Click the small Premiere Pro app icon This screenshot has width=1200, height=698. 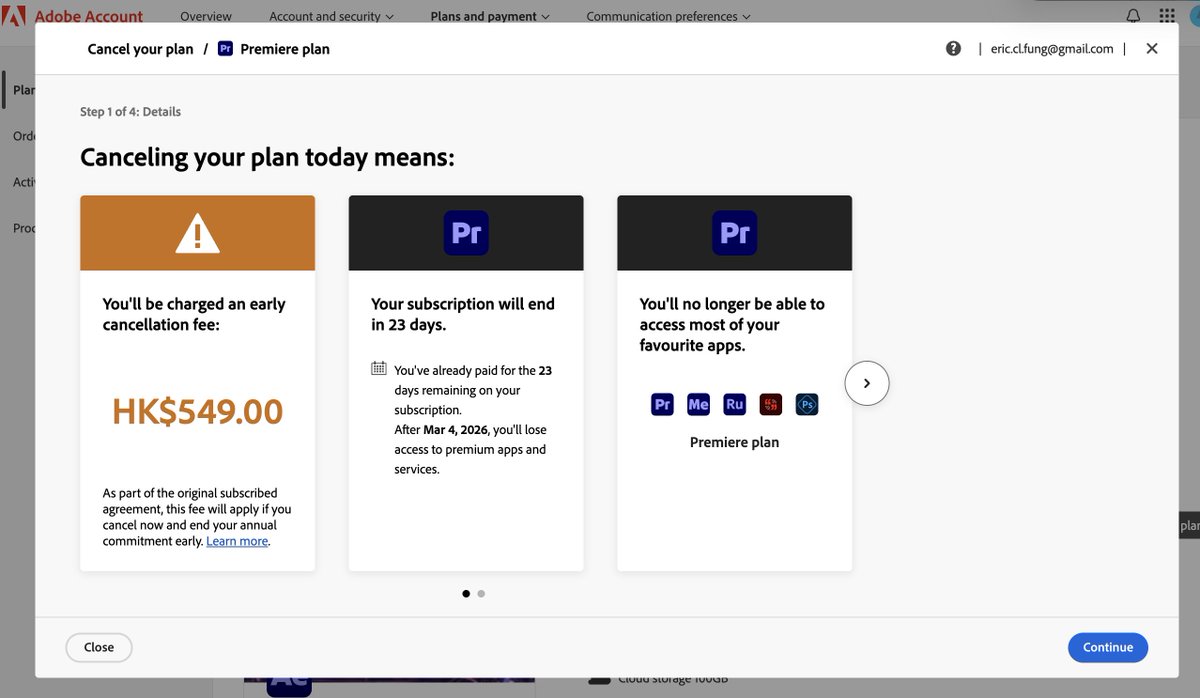tap(662, 404)
